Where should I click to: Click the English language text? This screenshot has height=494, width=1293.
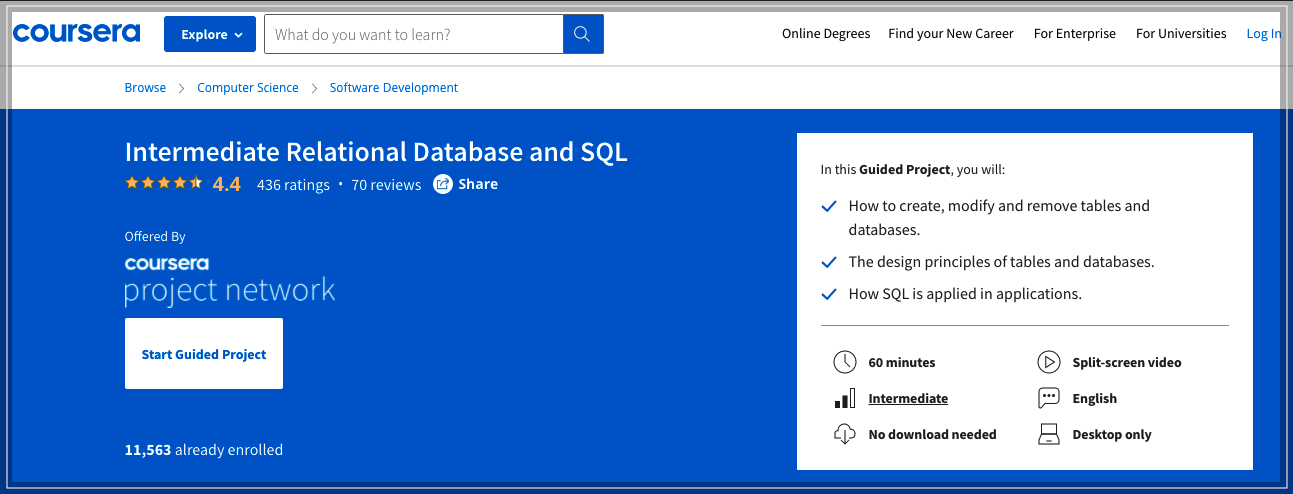click(1094, 398)
